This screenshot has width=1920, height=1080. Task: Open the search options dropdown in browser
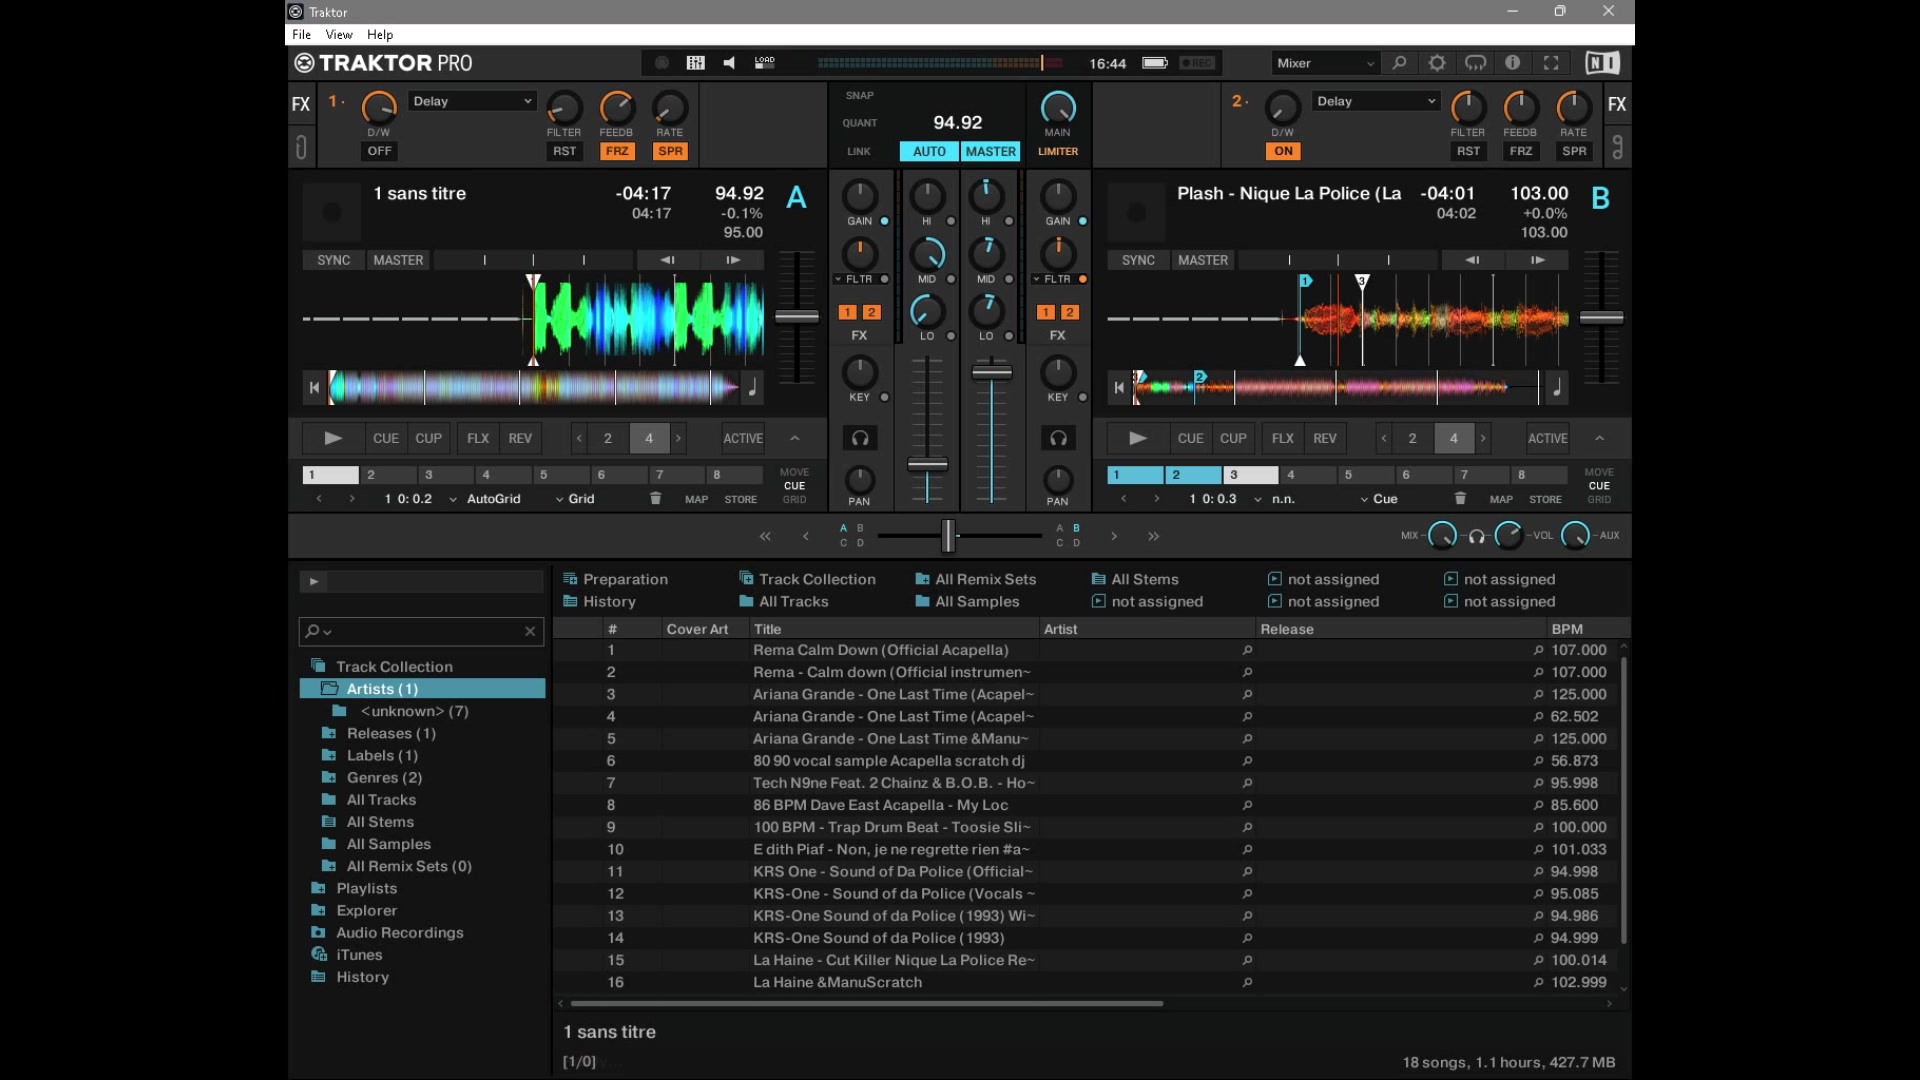318,631
